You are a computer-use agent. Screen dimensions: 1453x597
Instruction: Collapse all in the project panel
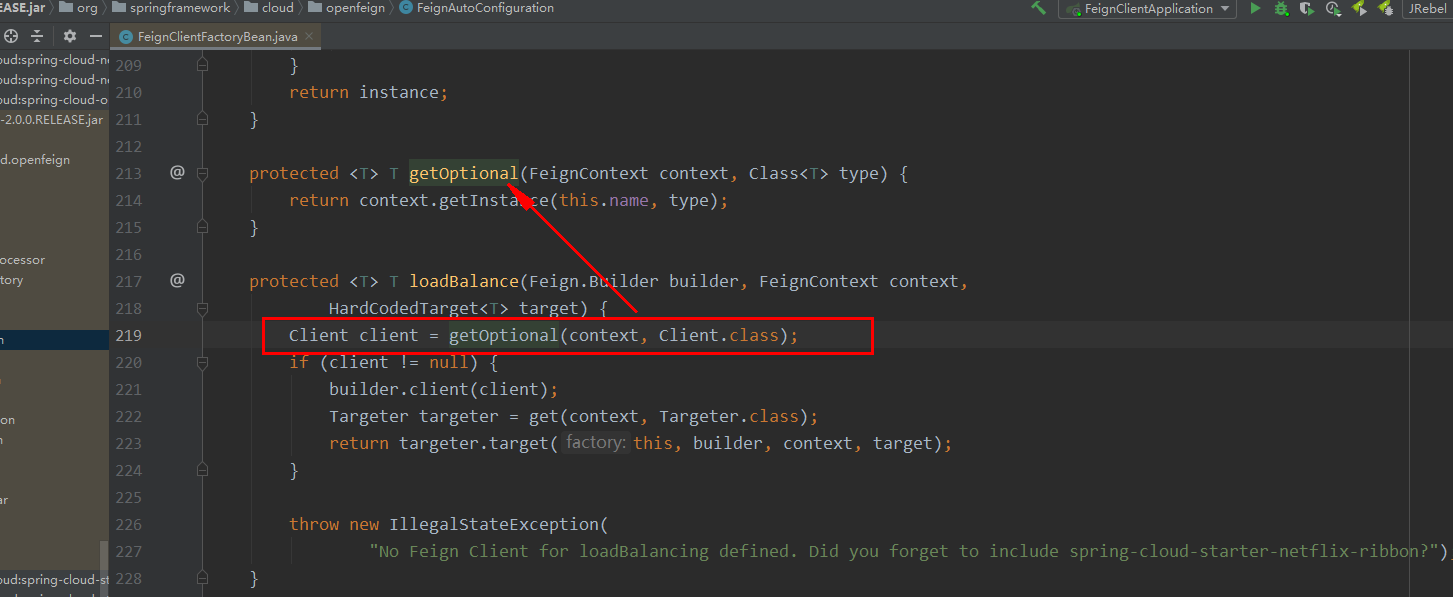[37, 36]
